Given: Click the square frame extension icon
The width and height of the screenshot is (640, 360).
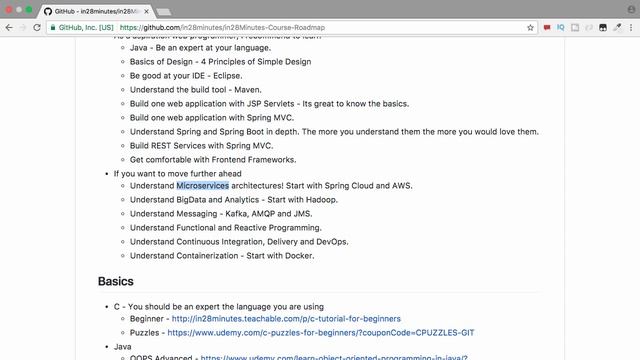Looking at the screenshot, I should click(575, 27).
